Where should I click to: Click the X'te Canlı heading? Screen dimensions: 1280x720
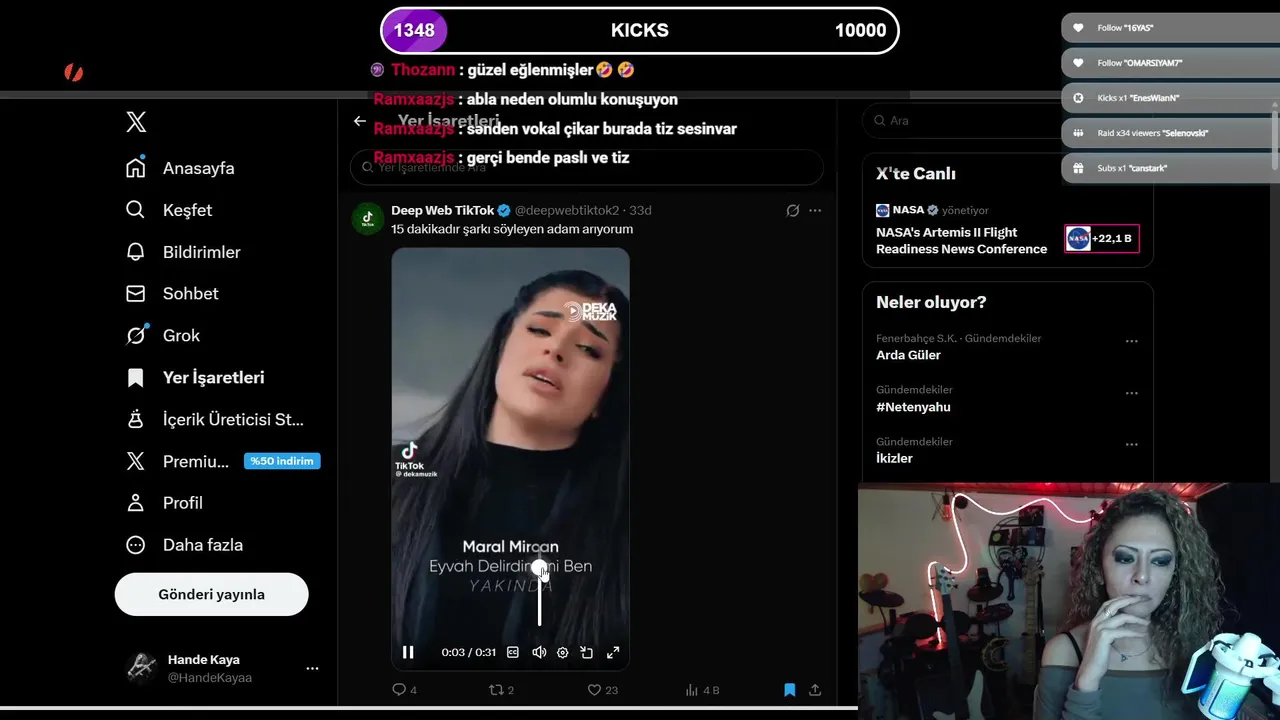916,173
